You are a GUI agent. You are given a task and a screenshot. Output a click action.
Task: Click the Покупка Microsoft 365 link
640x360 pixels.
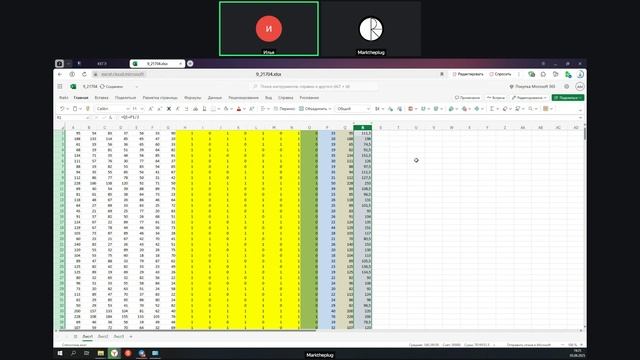(x=532, y=87)
